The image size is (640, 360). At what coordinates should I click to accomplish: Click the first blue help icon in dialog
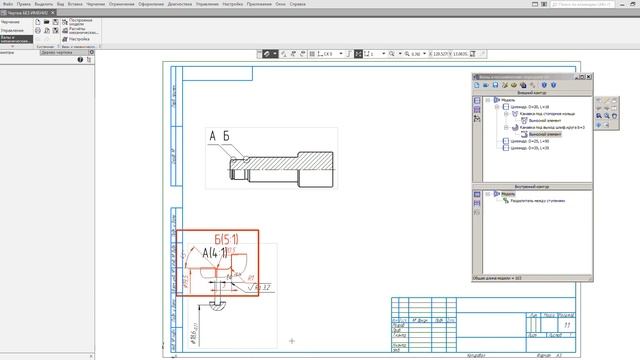coord(544,85)
